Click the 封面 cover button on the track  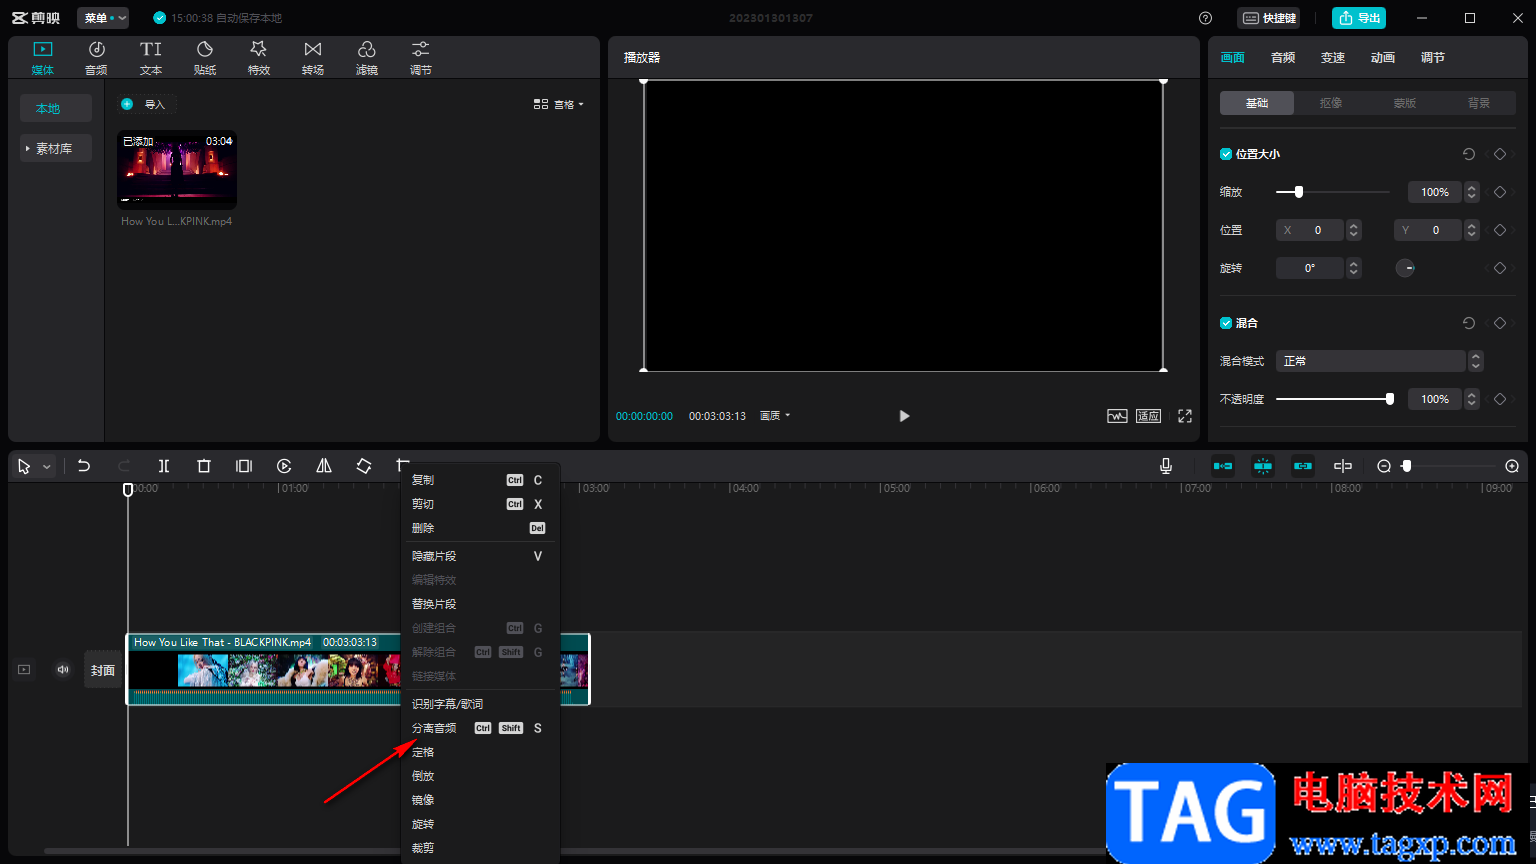coord(103,670)
